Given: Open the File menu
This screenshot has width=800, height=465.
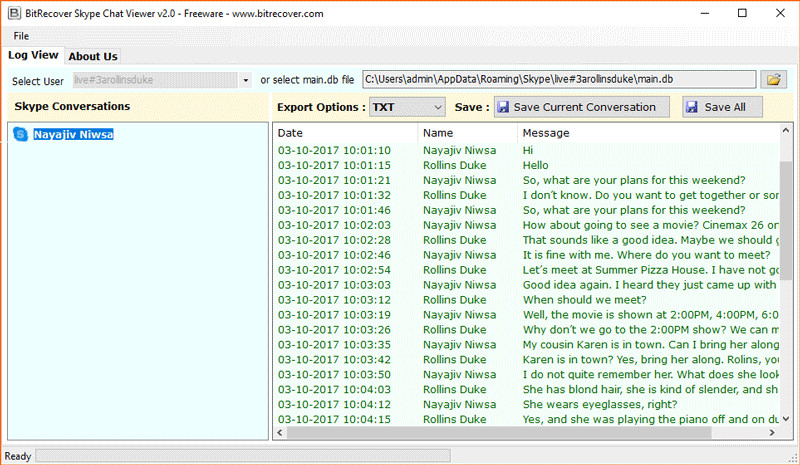Looking at the screenshot, I should point(21,36).
